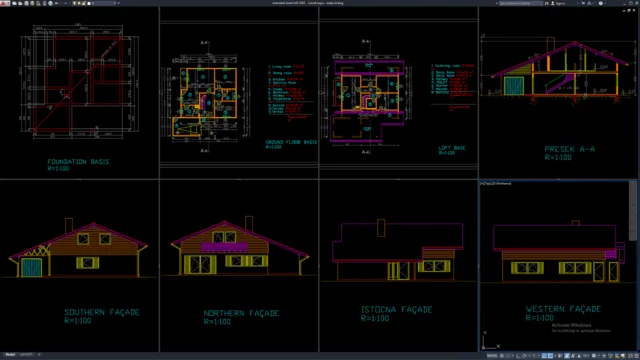Click the UCS icon in western facade viewport
Screen dimensions: 640x360
[x=491, y=340]
